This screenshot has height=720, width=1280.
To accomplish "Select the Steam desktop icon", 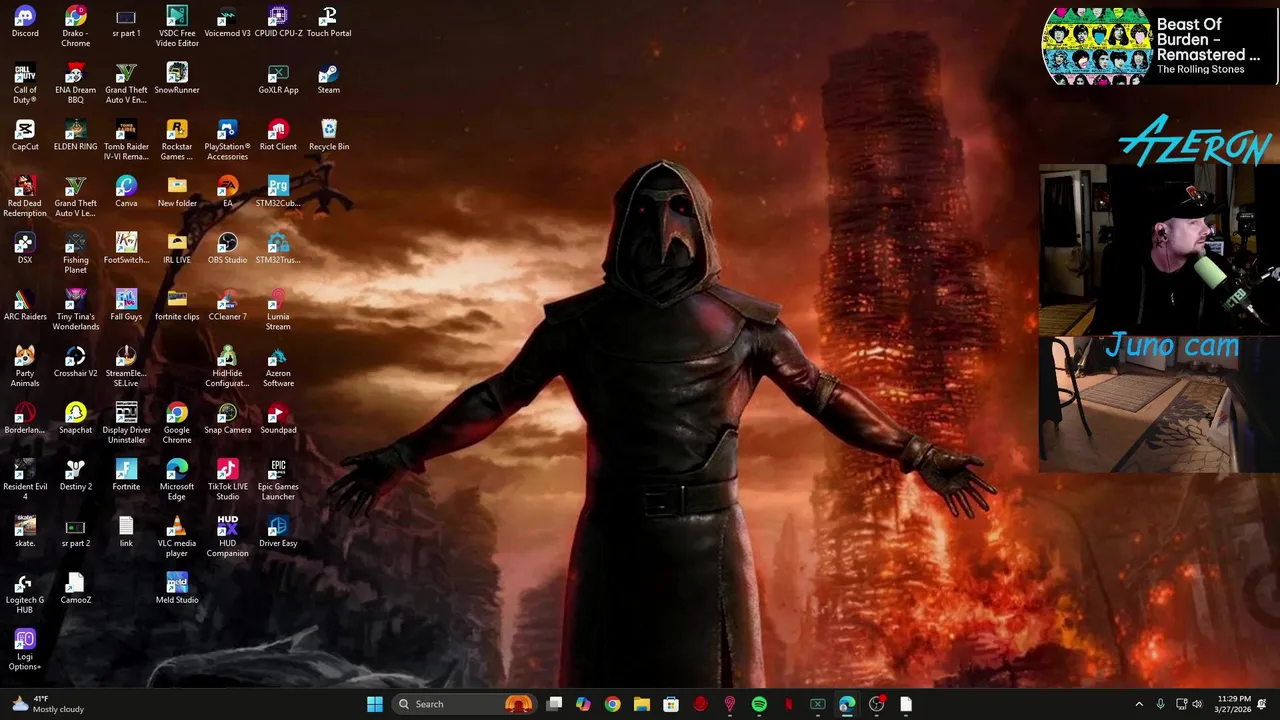I will click(x=329, y=79).
